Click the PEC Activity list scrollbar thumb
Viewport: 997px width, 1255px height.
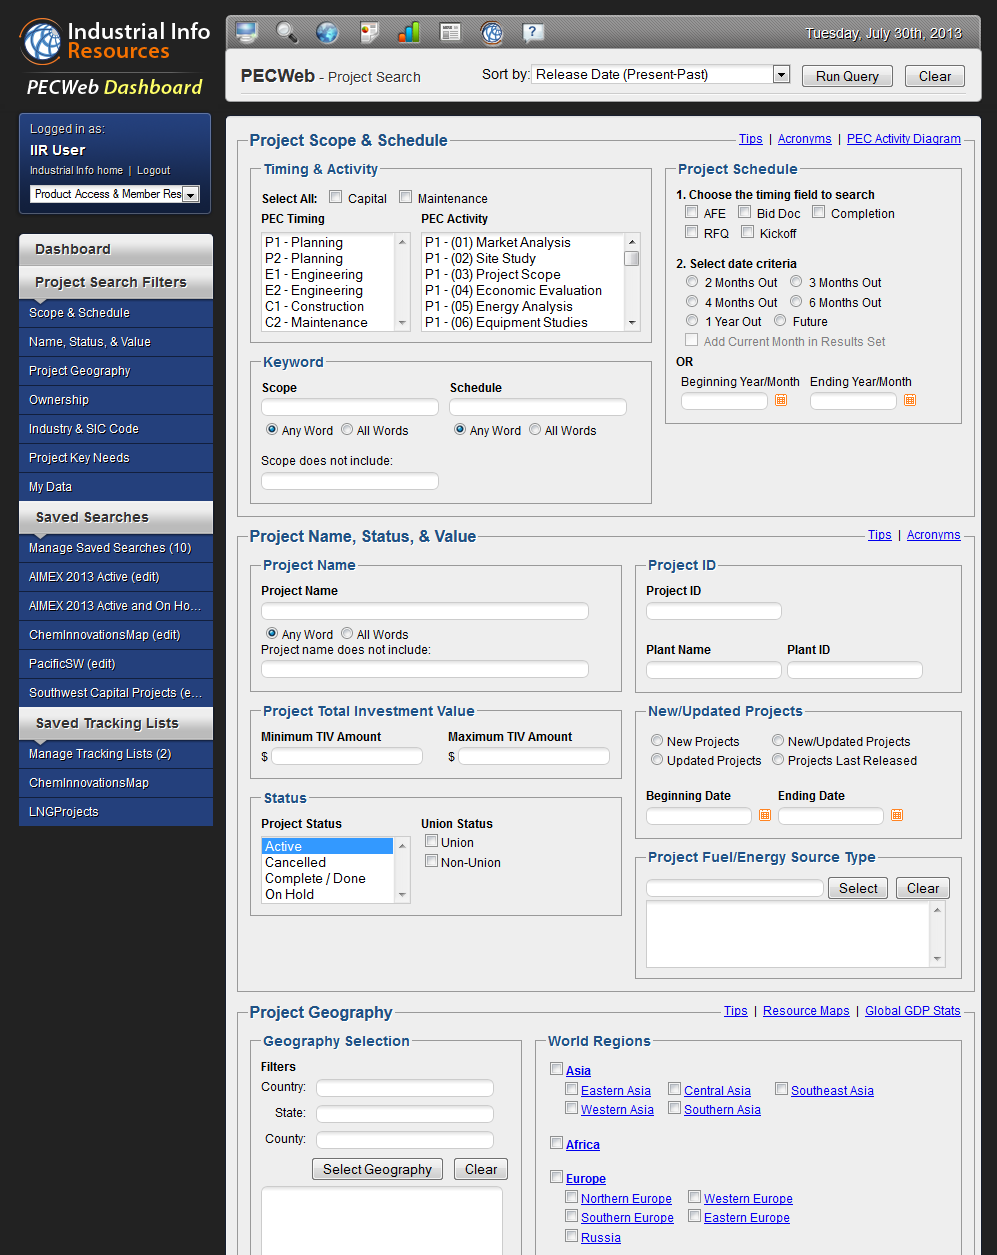click(632, 259)
